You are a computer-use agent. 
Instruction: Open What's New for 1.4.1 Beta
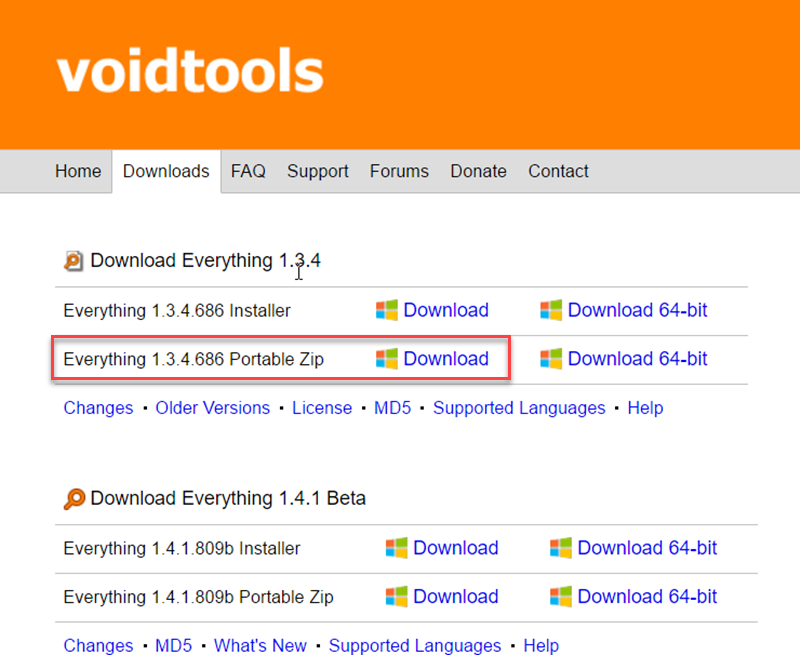click(260, 646)
